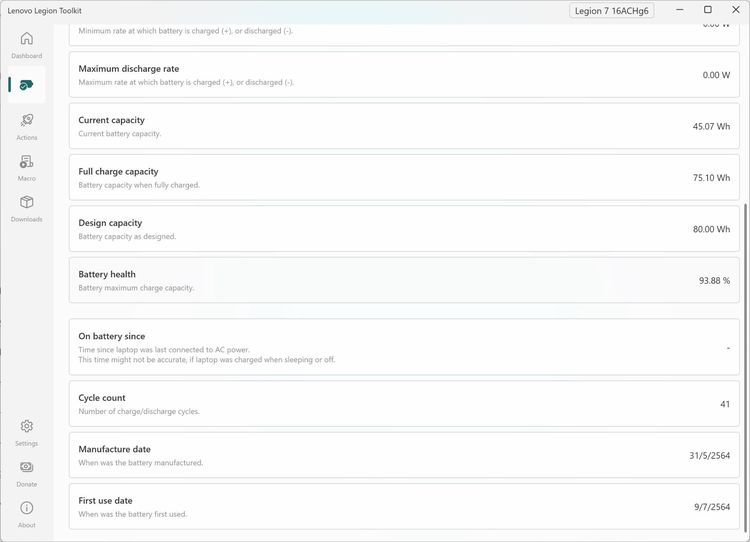Click the Donate icon

click(x=27, y=473)
